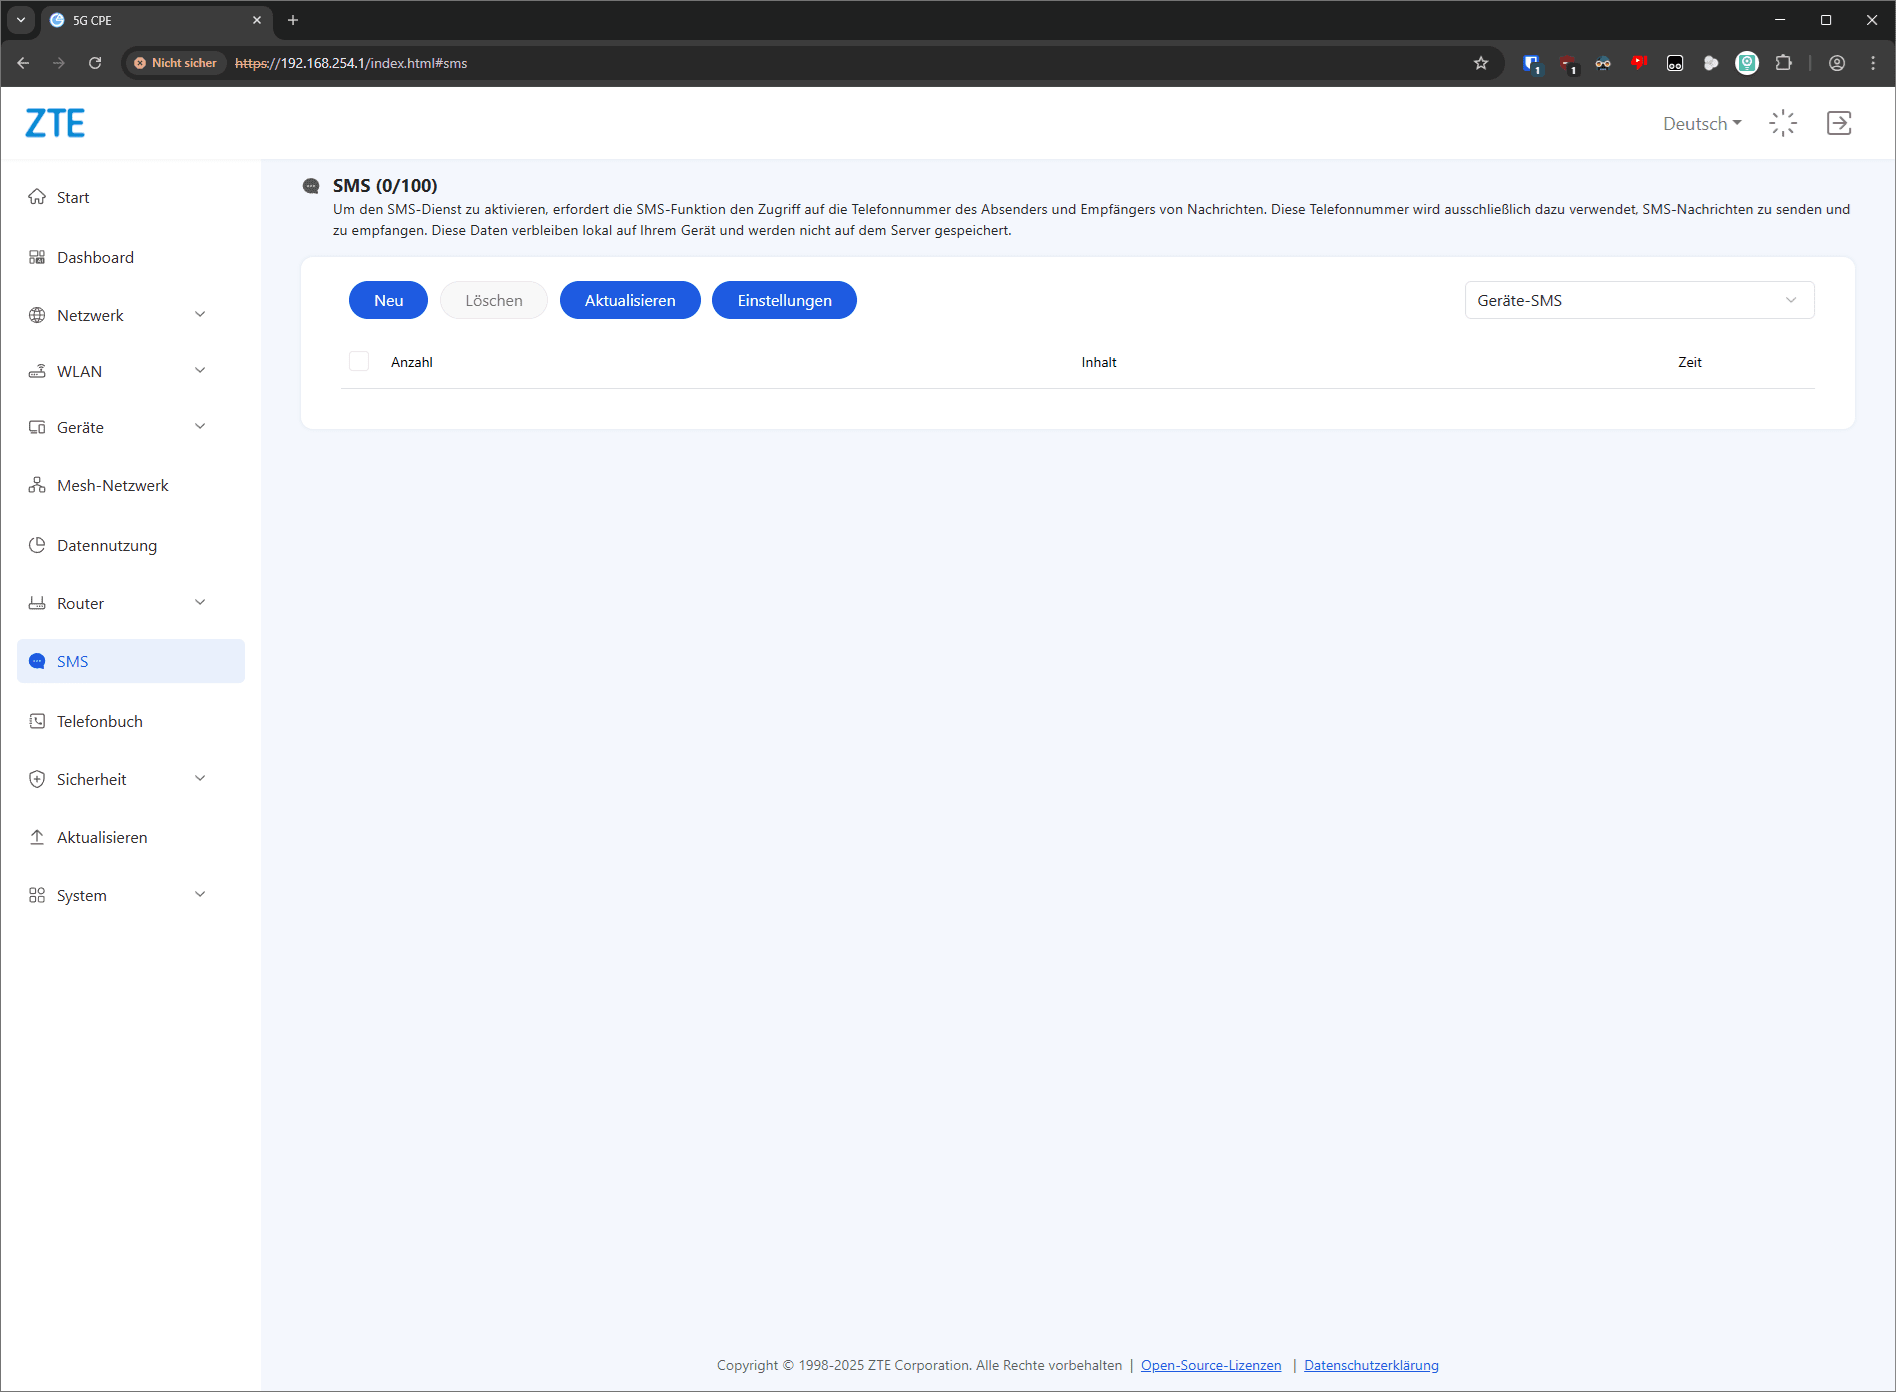1896x1392 pixels.
Task: Click the Router icon in sidebar
Action: 37,603
